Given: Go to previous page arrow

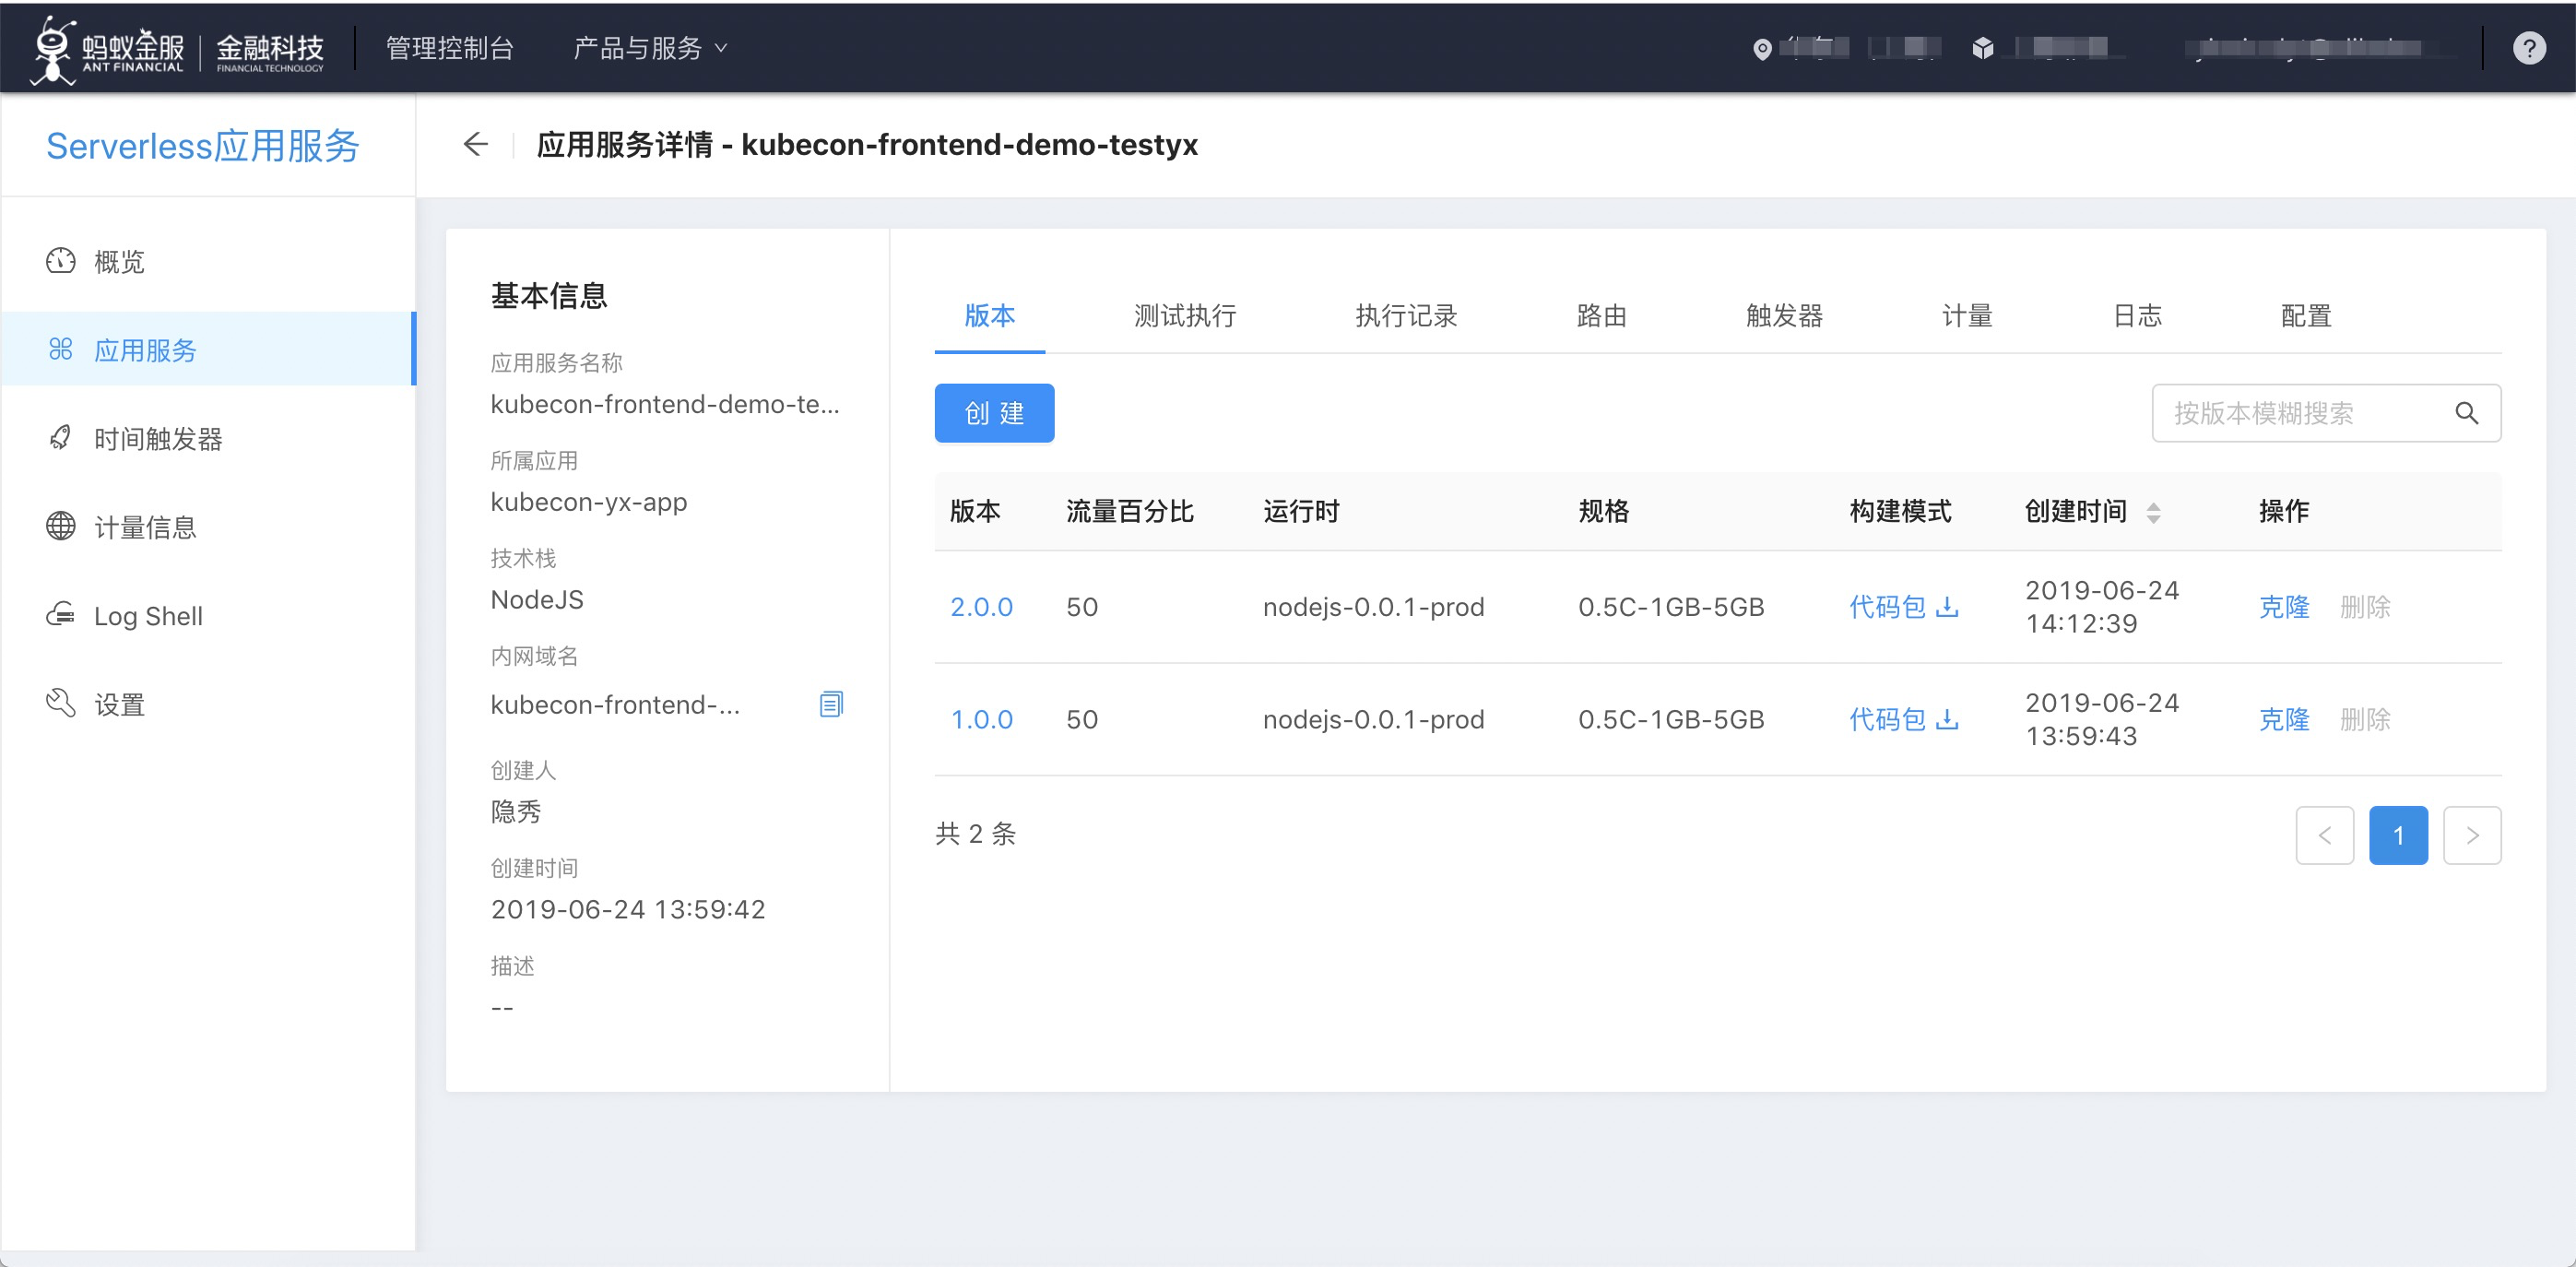Looking at the screenshot, I should (2324, 835).
